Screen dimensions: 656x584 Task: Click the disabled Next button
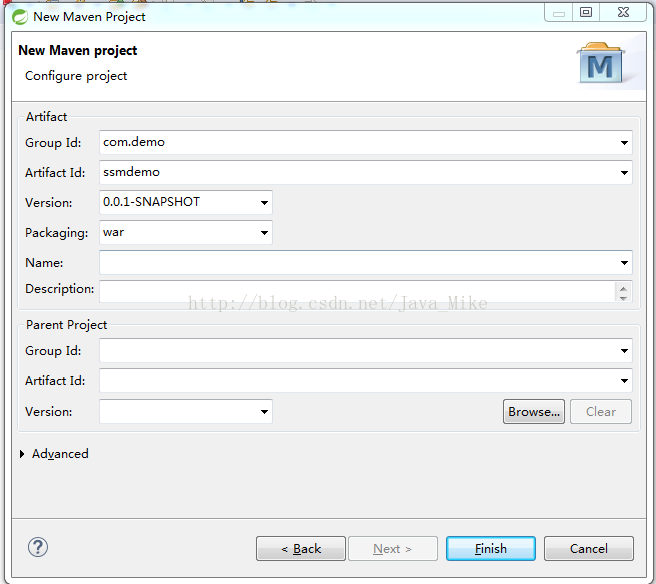click(393, 548)
